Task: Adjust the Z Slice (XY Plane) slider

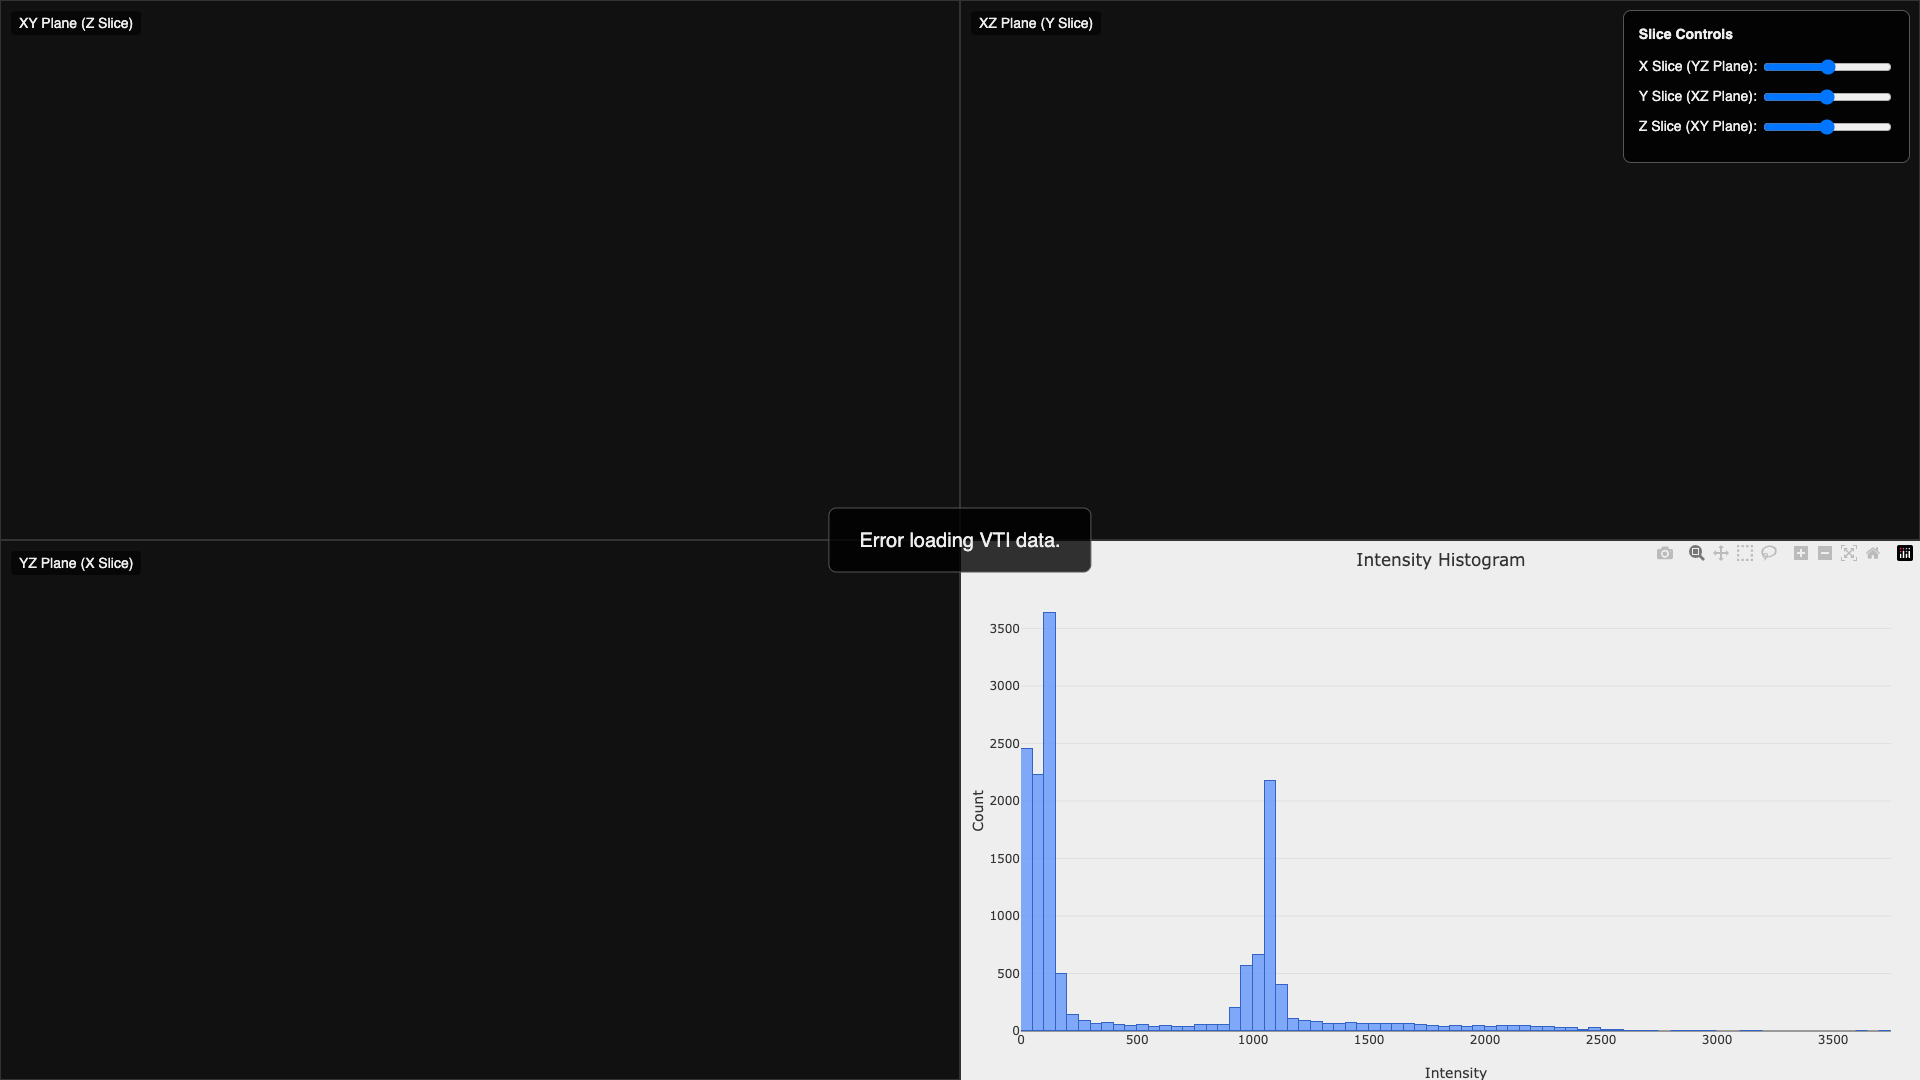Action: tap(1827, 127)
